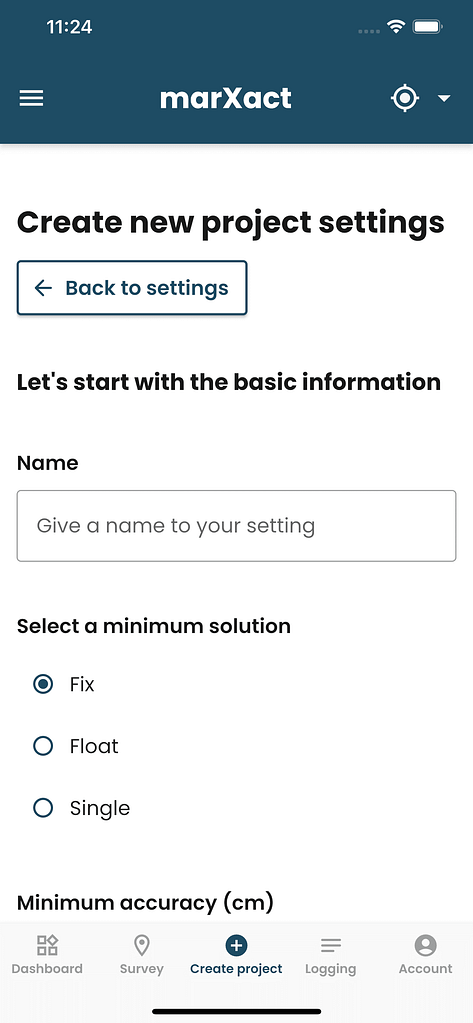Go to the Dashboard tab label
The width and height of the screenshot is (473, 1023).
pos(47,969)
